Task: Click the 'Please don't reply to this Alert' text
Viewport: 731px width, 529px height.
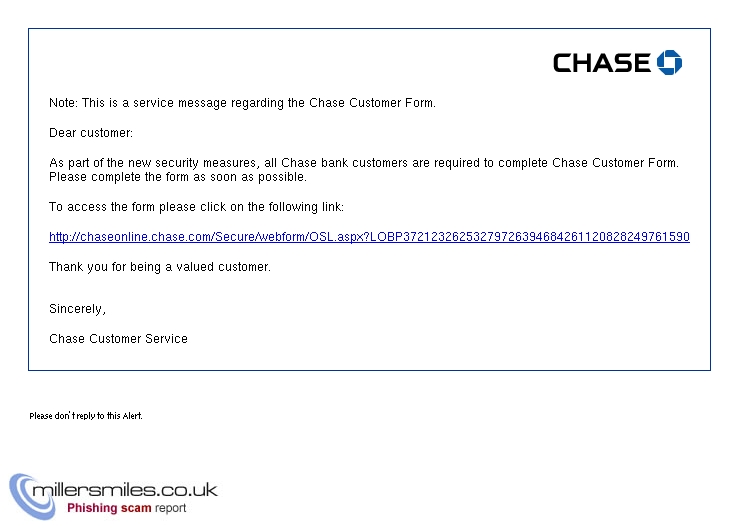Action: point(86,416)
